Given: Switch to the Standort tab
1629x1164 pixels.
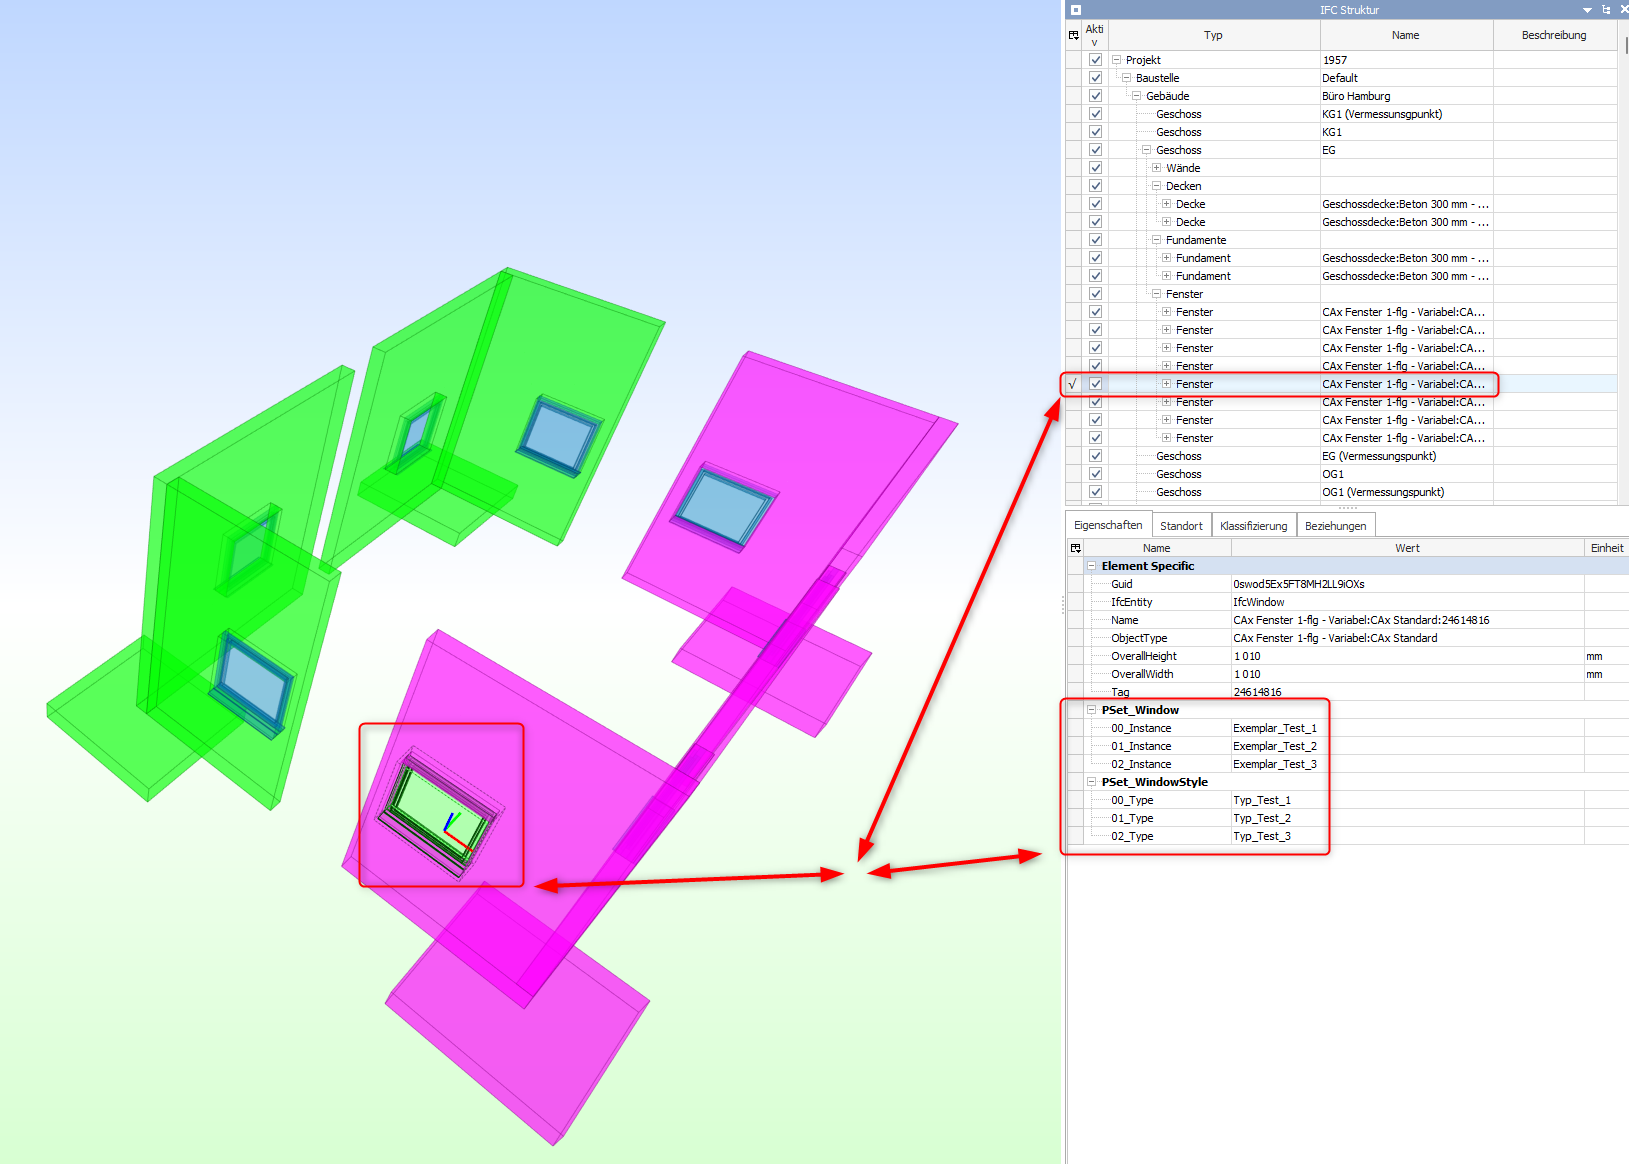Looking at the screenshot, I should click(x=1181, y=526).
